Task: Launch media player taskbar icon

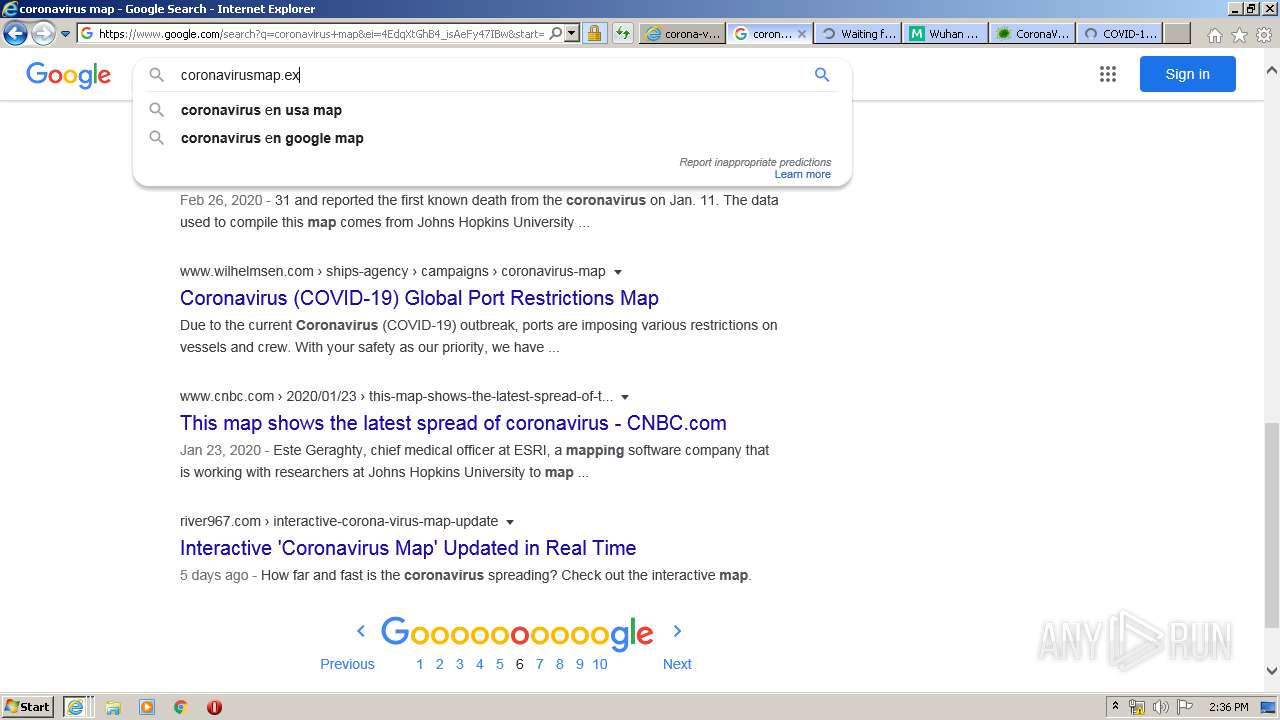Action: 147,707
